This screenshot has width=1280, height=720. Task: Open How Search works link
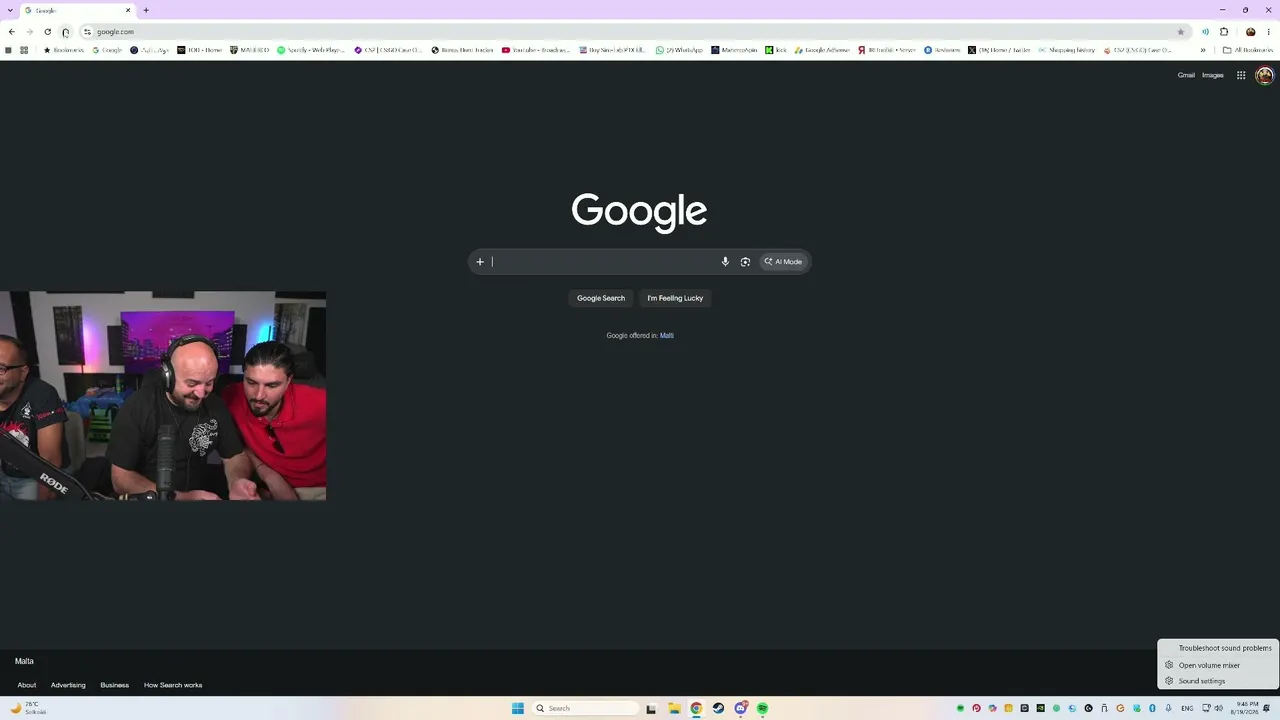(173, 685)
